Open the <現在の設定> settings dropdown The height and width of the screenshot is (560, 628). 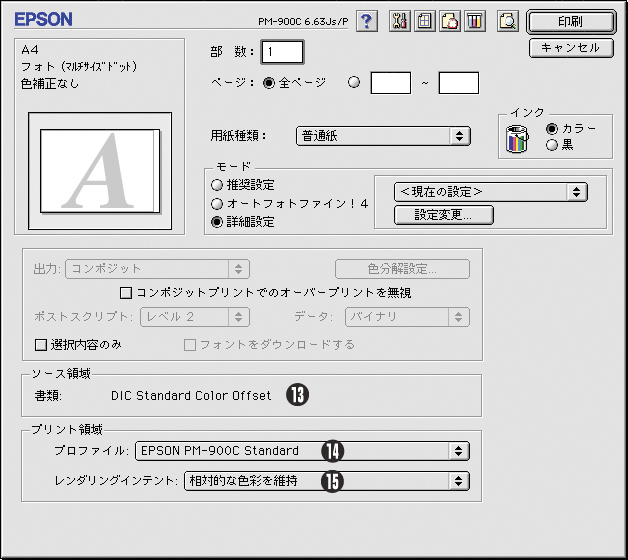click(490, 191)
